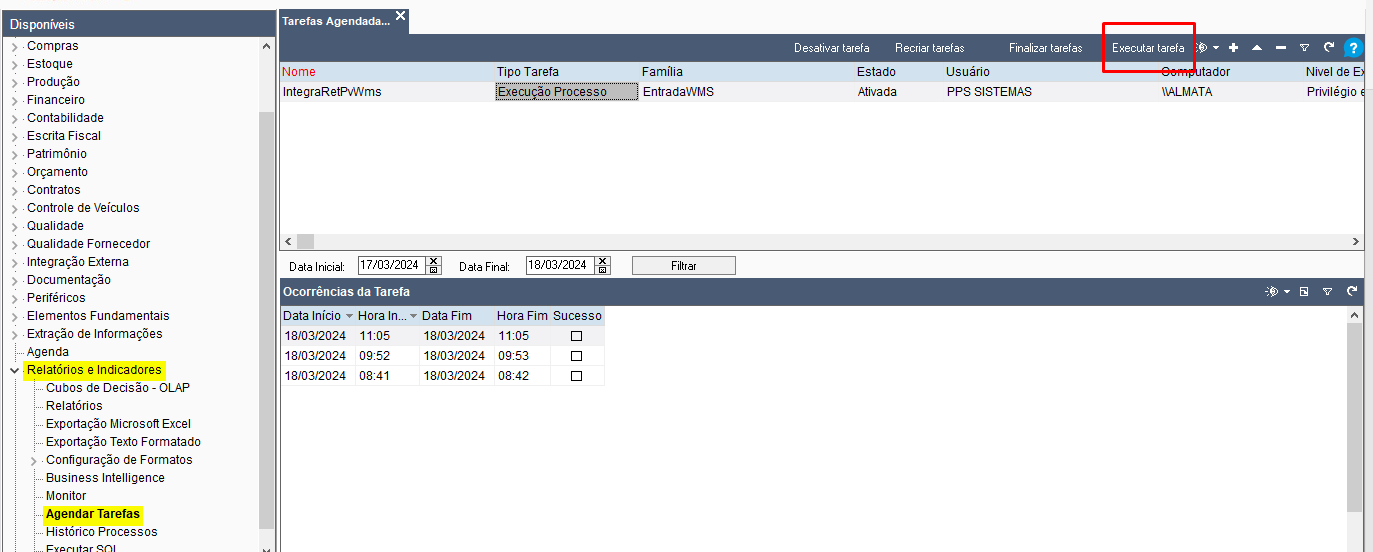Click the gear icon in the tasks toolbar

tap(1203, 47)
